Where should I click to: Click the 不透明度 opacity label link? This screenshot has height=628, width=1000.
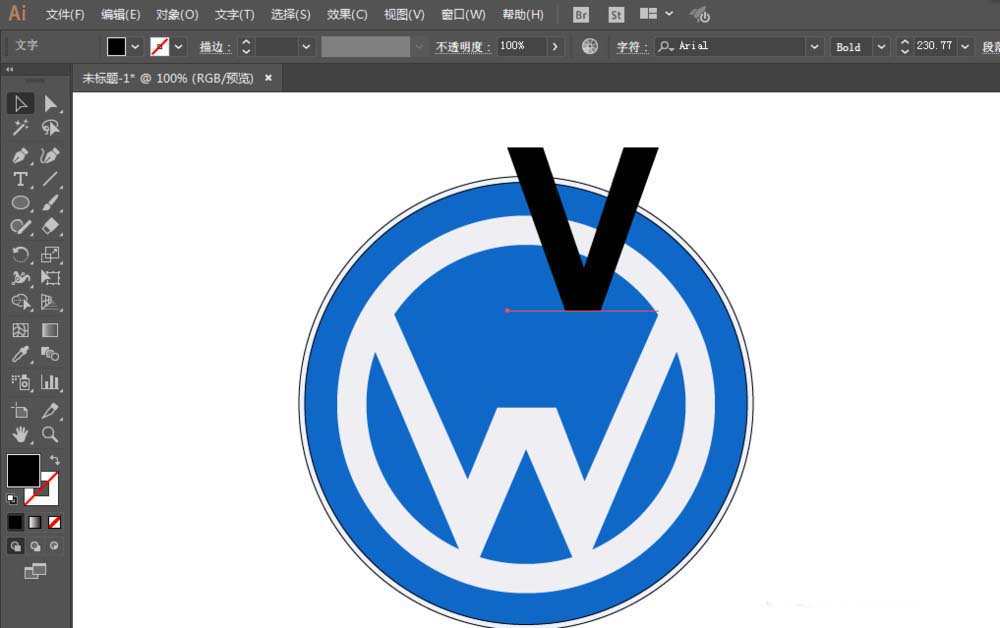[463, 47]
